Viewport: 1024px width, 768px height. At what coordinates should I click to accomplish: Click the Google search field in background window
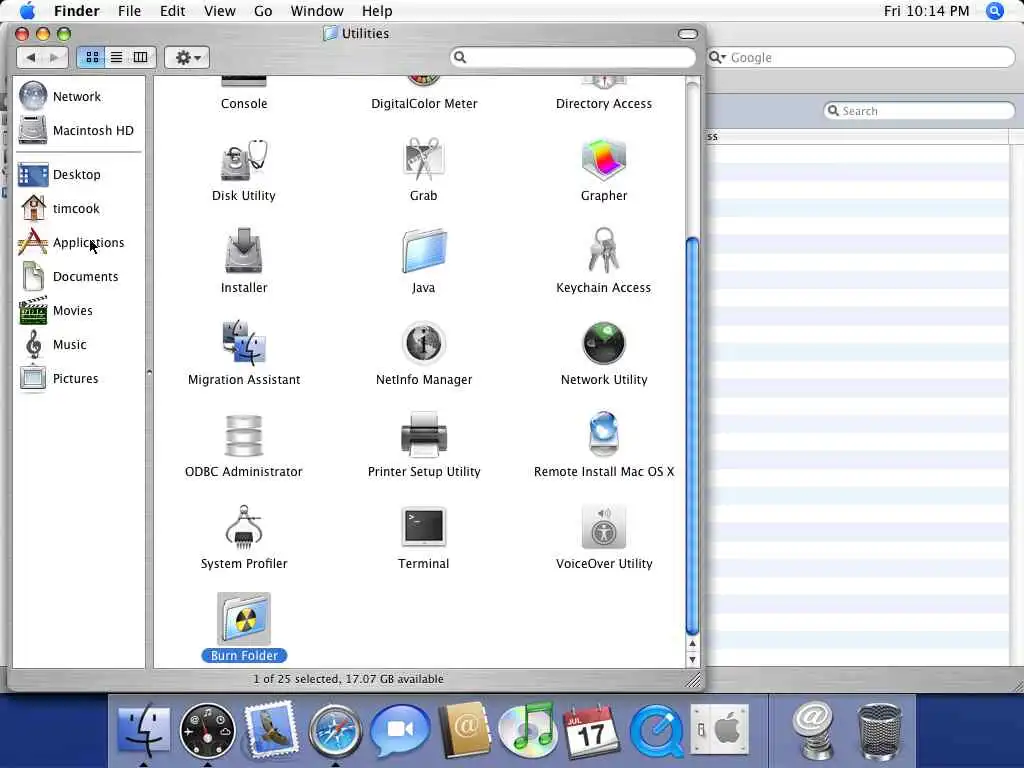pyautogui.click(x=861, y=57)
